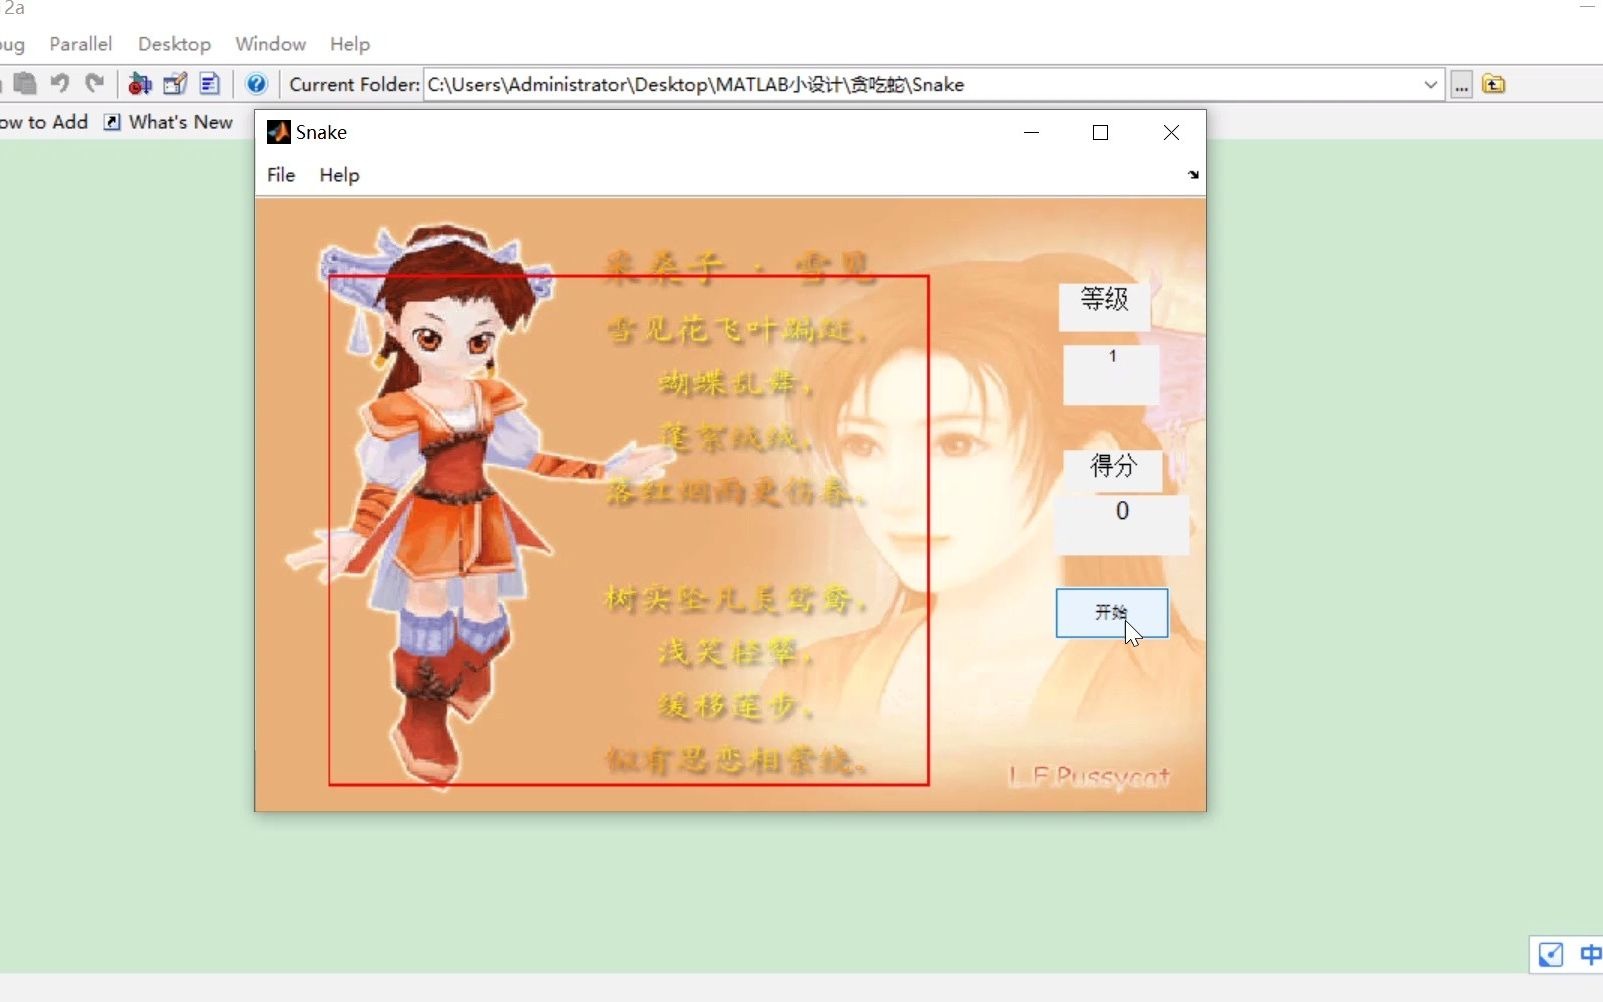The height and width of the screenshot is (1002, 1603).
Task: Open the Parallel menu in MATLAB
Action: [80, 44]
